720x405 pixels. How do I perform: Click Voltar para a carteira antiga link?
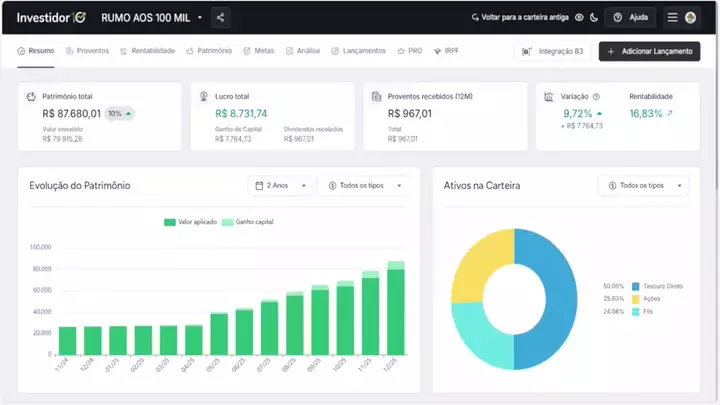coord(520,18)
